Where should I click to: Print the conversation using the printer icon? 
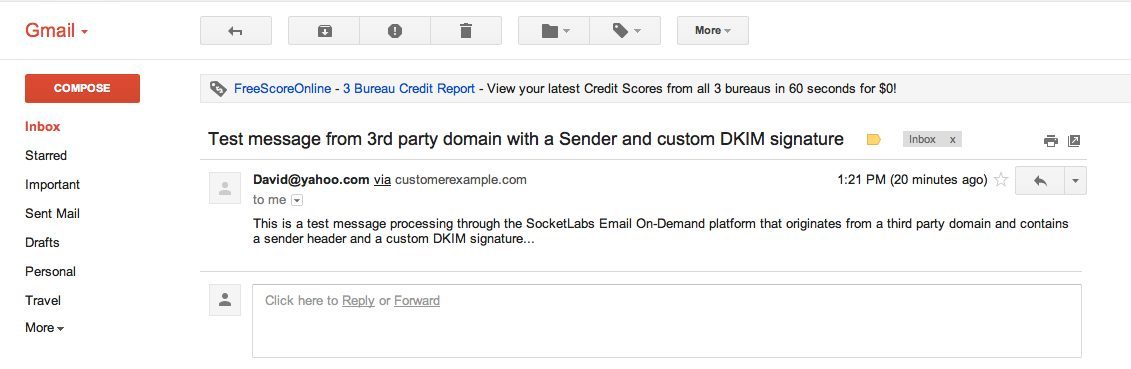(x=1050, y=141)
